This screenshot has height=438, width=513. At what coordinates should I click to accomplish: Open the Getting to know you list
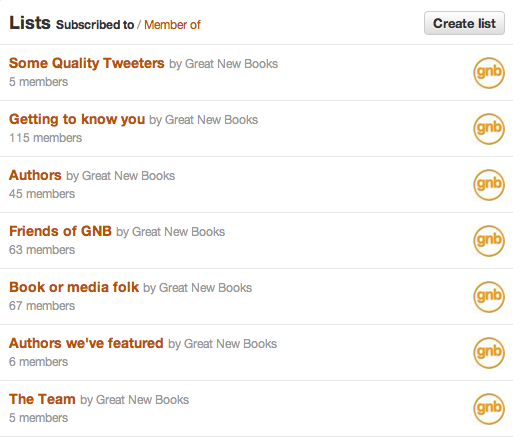pyautogui.click(x=77, y=119)
